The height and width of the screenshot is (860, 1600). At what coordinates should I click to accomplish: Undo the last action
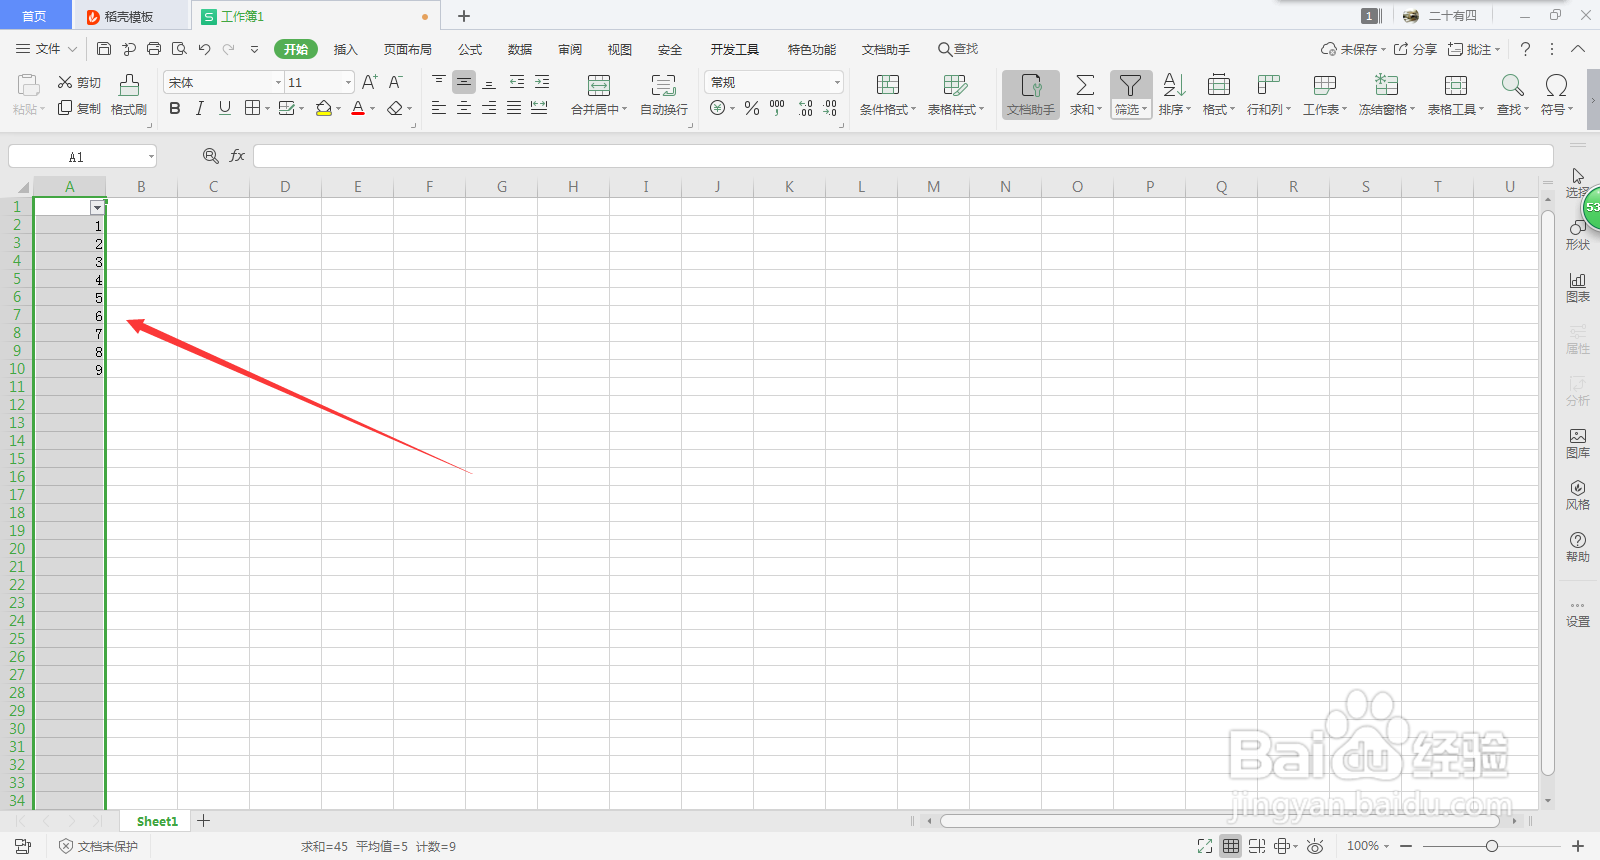point(204,48)
